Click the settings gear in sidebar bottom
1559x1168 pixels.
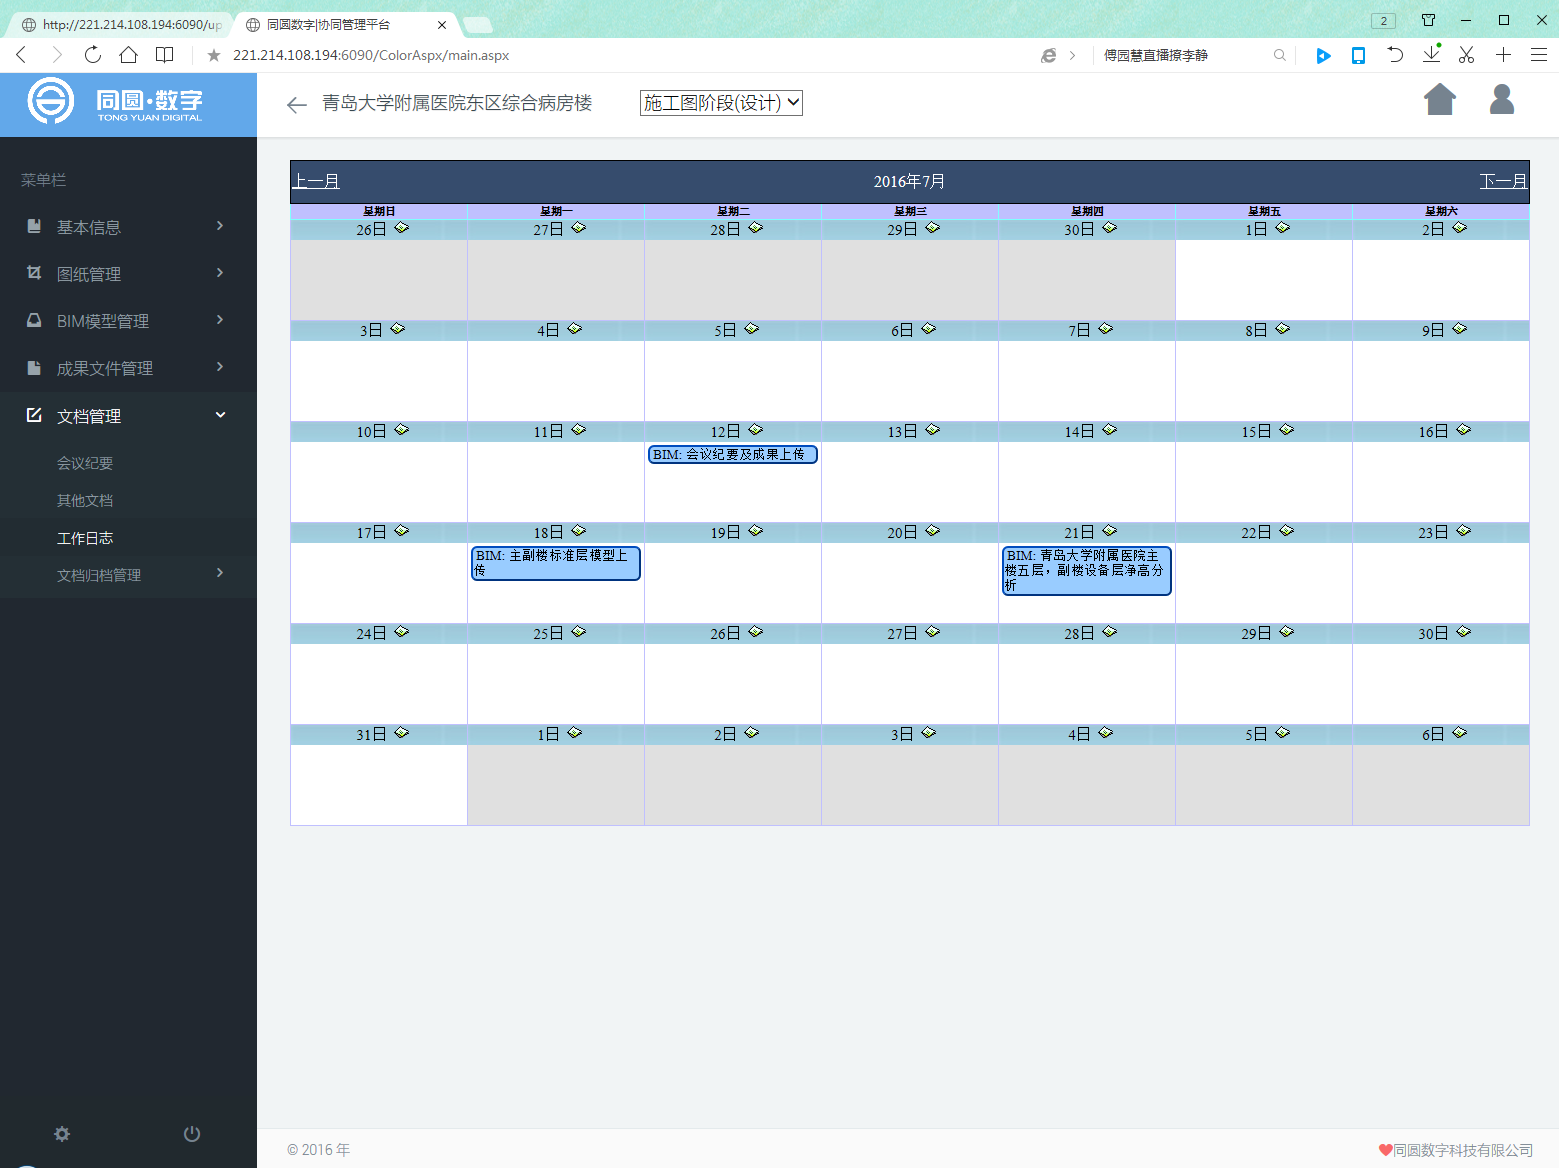pos(62,1134)
